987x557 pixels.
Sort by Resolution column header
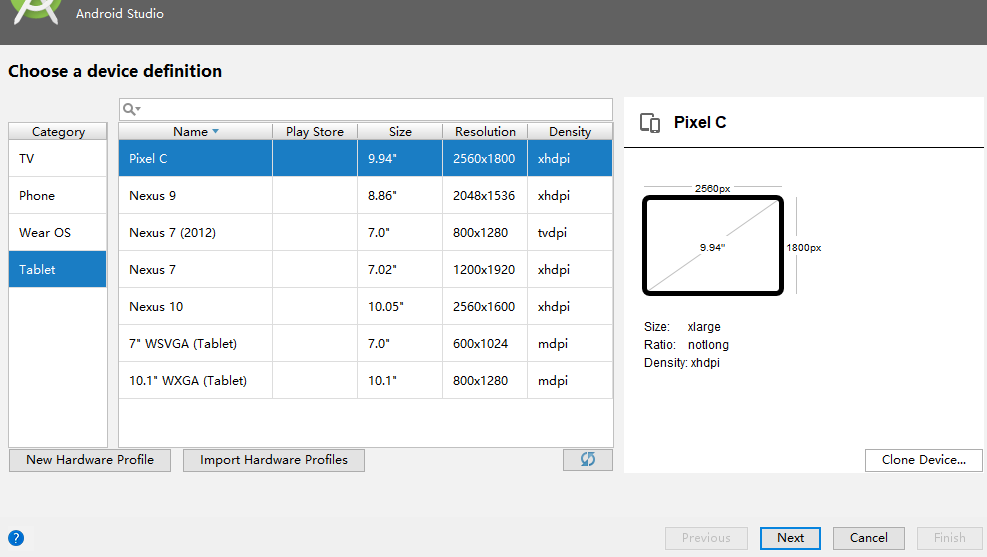click(x=485, y=132)
